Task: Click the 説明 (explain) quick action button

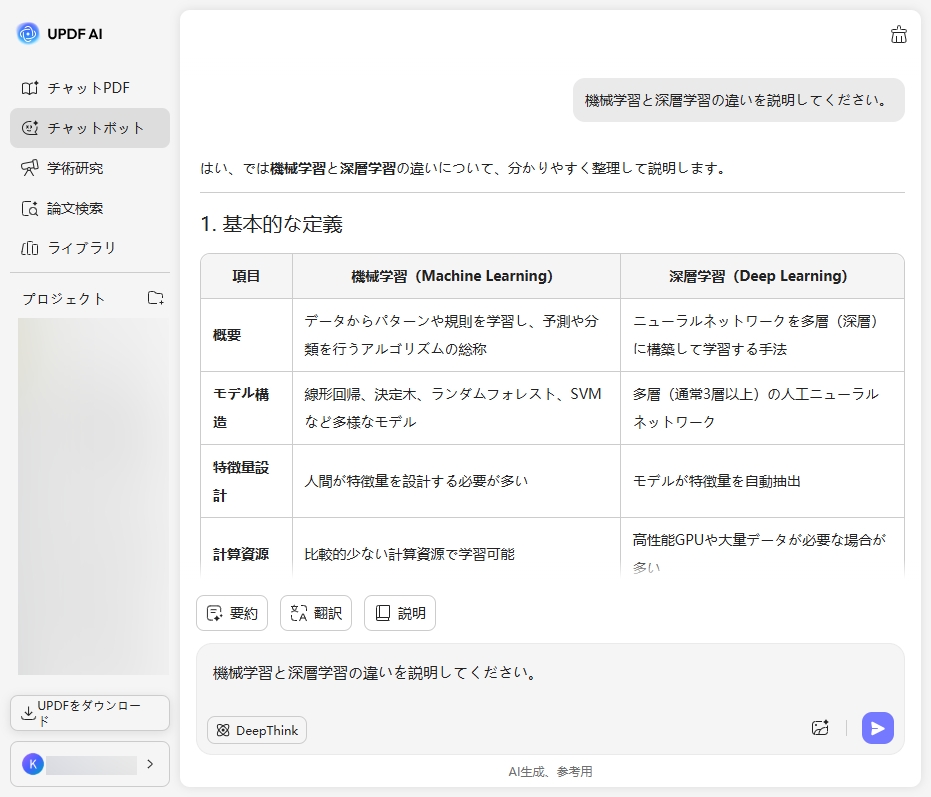Action: (x=399, y=613)
